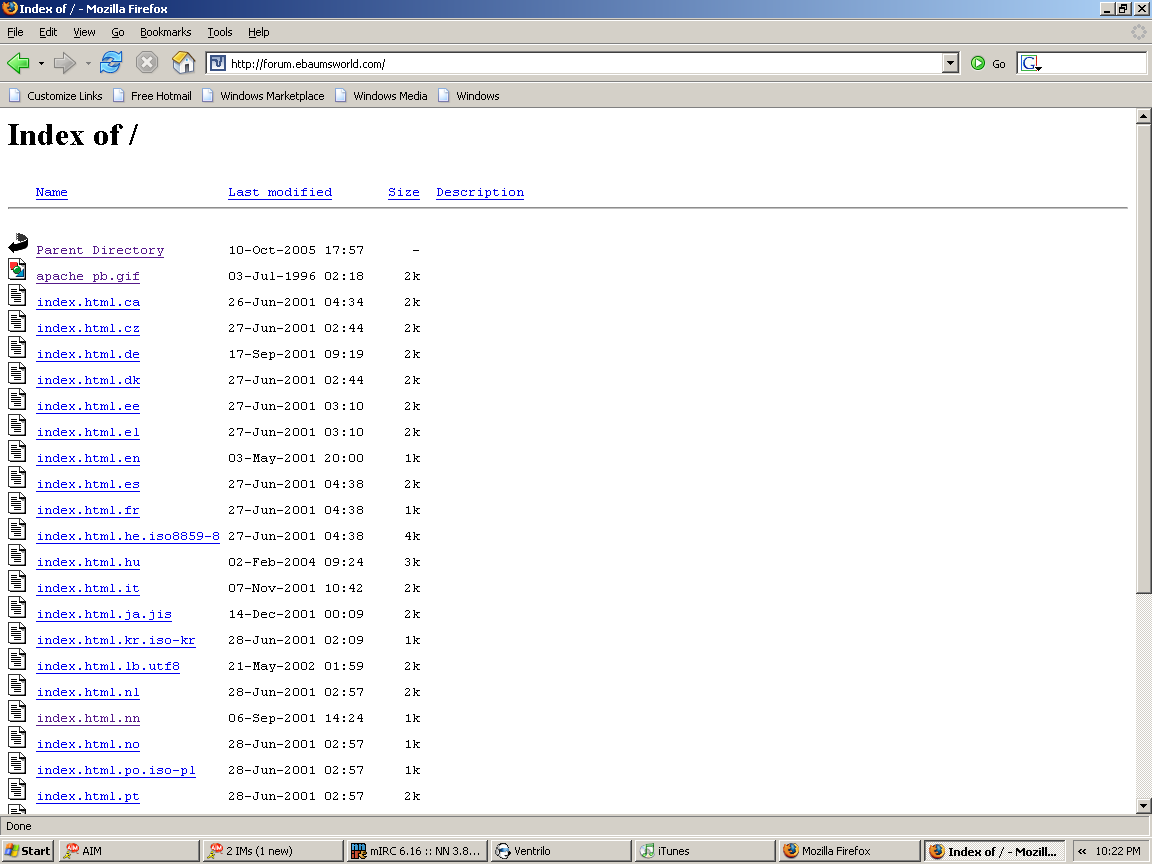Screen dimensions: 1152x864
Task: Click the Free Hotmail bookmark
Action: 160,96
